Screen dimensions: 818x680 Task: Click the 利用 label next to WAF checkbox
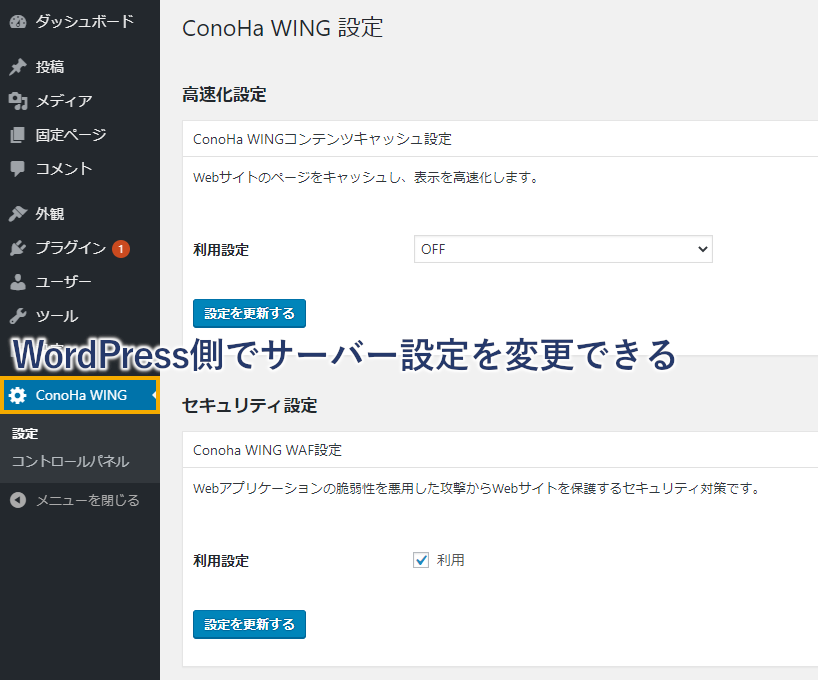coord(450,560)
